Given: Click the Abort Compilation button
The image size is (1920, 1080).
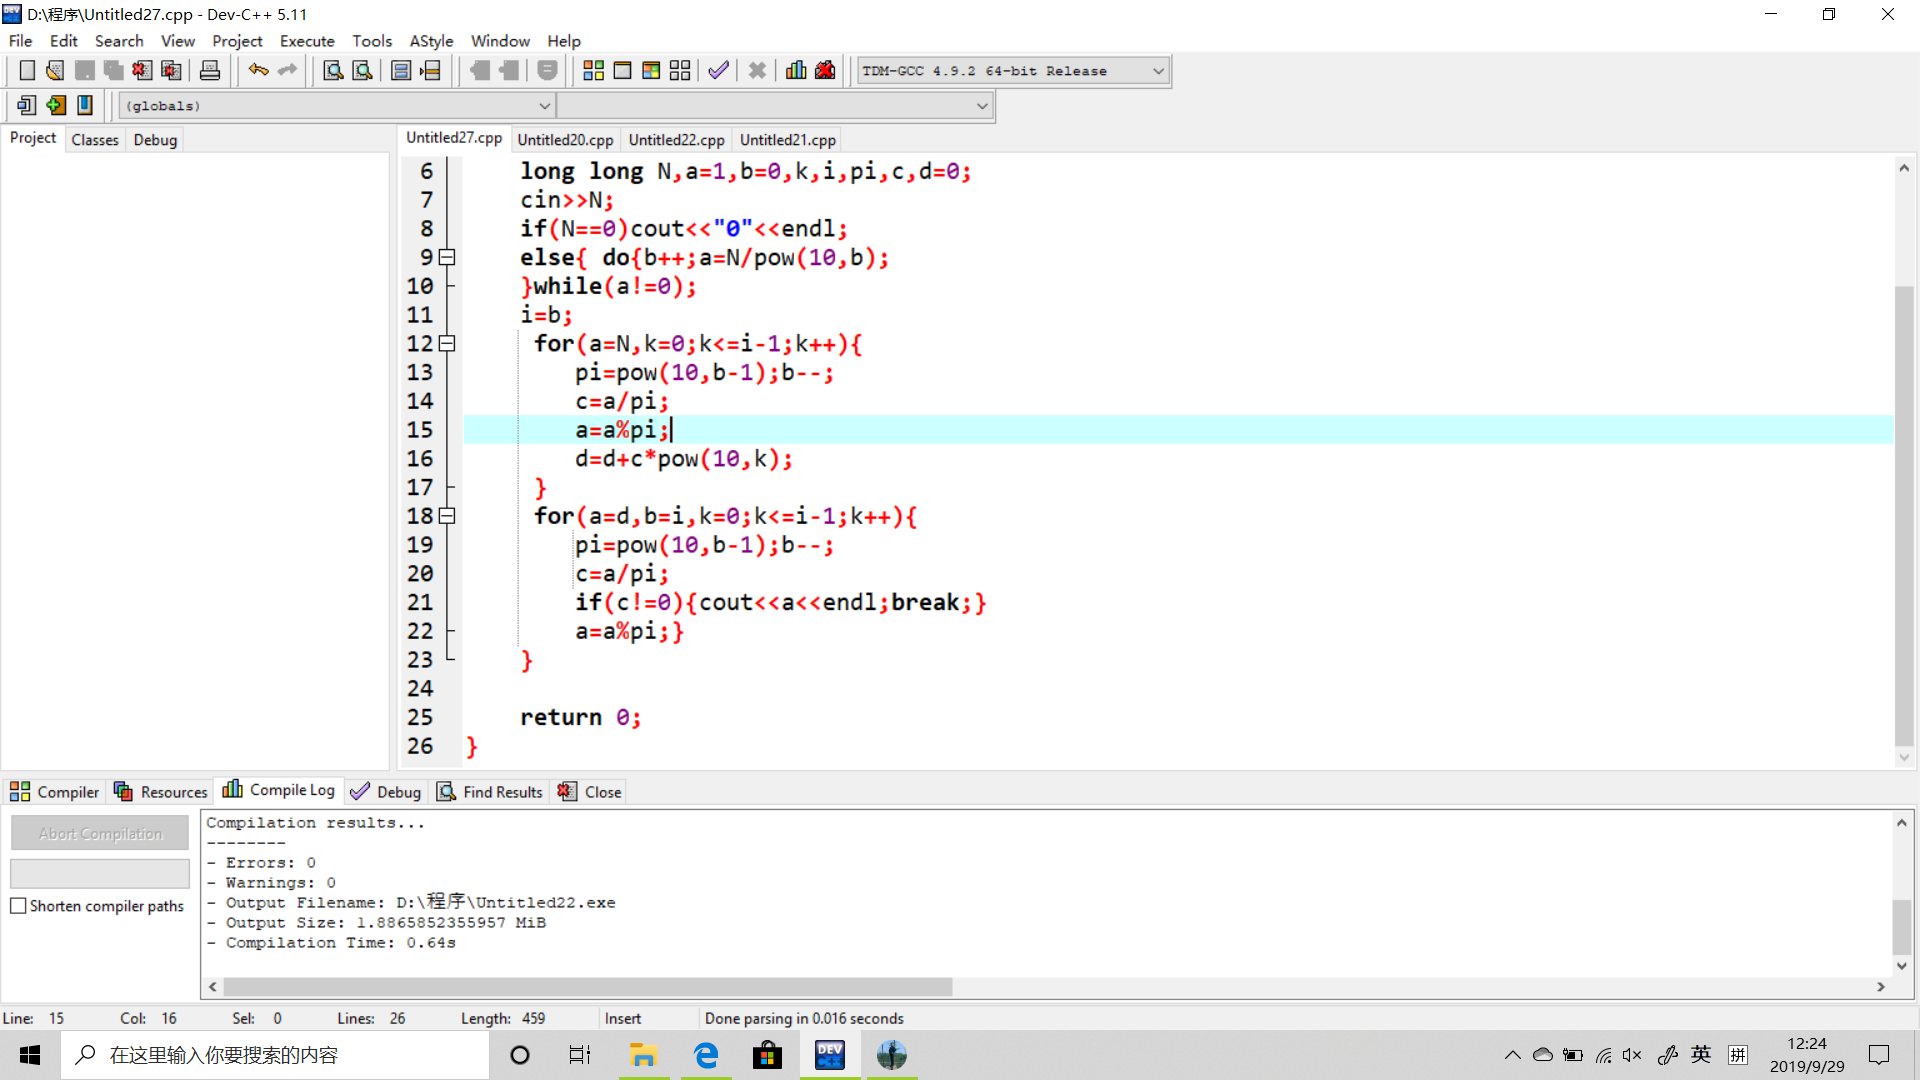Looking at the screenshot, I should [x=100, y=833].
